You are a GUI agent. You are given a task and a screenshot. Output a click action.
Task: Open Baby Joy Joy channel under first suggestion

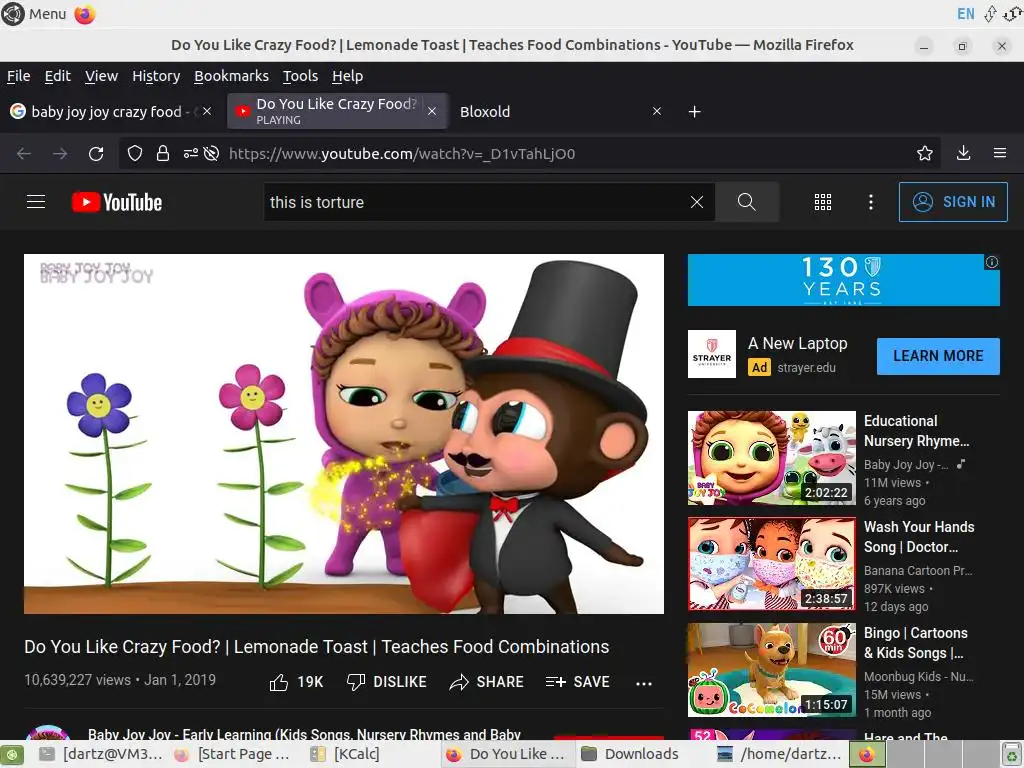pos(906,464)
